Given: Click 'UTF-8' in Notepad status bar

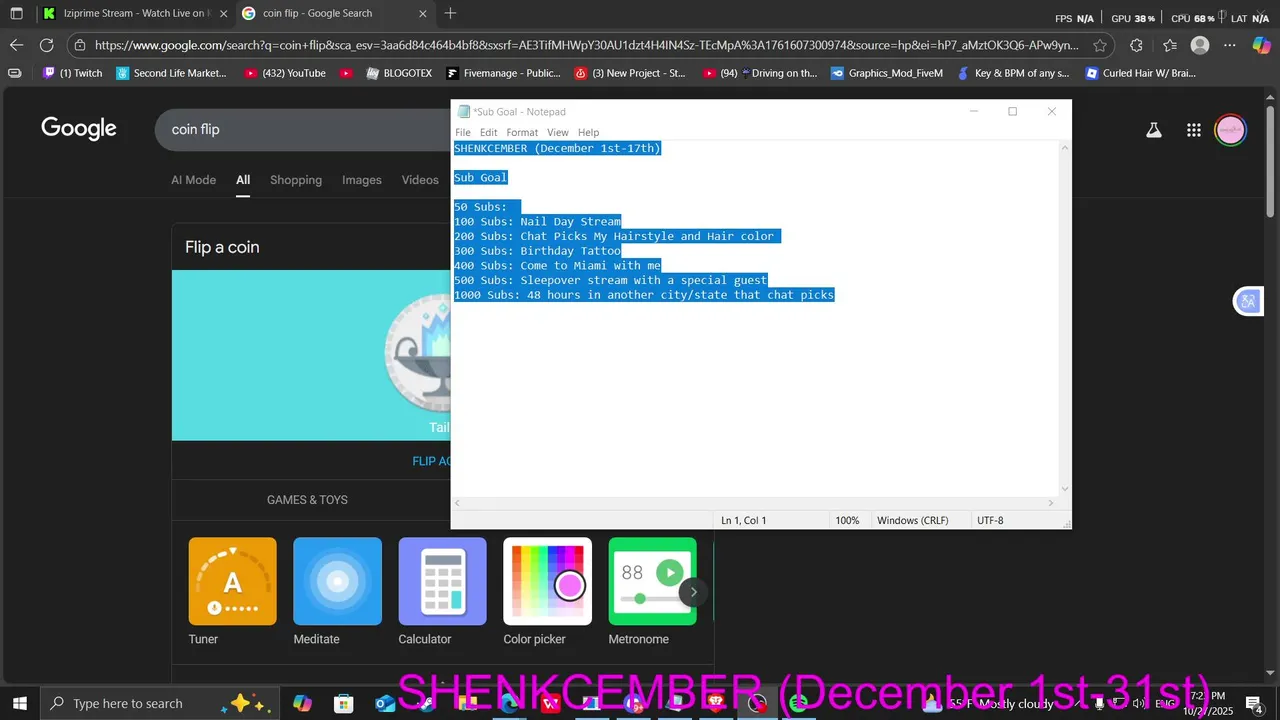Looking at the screenshot, I should pyautogui.click(x=990, y=520).
